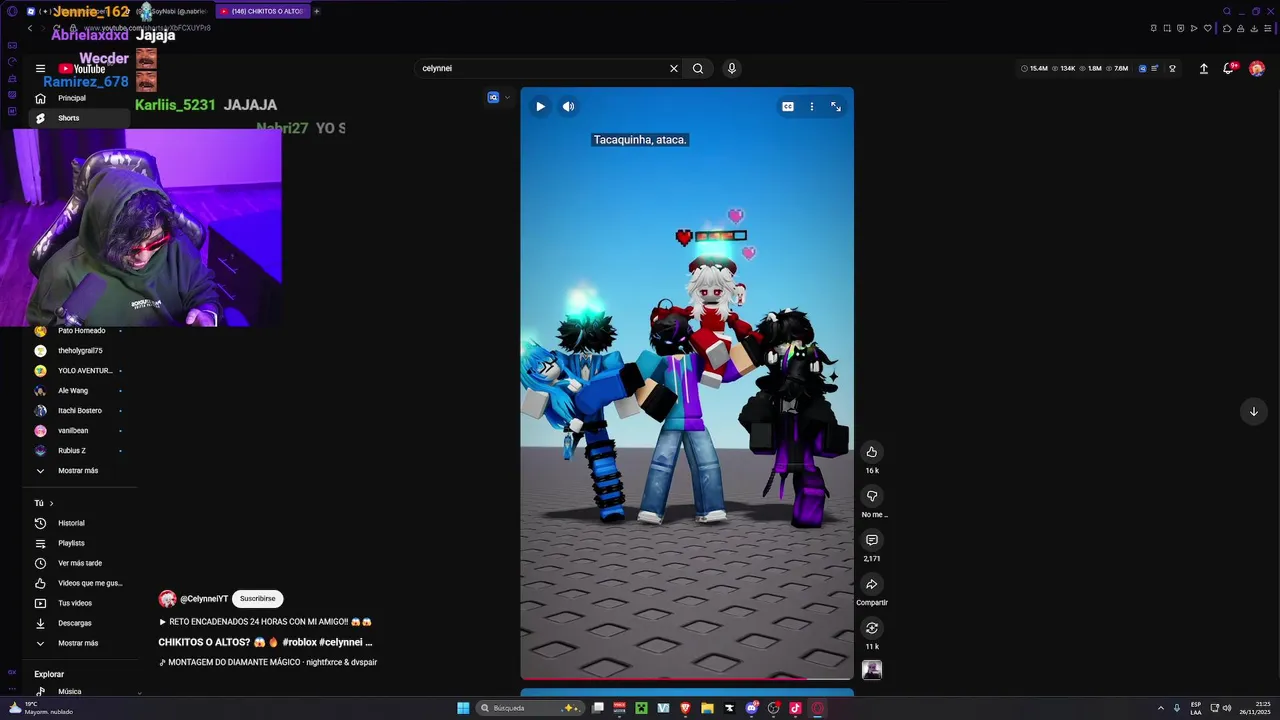Click the Compartir share icon

pos(872,584)
